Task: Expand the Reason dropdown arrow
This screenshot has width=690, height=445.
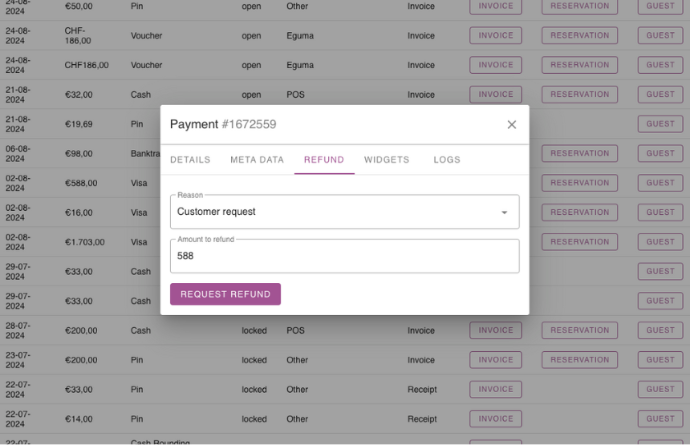Action: pos(504,212)
